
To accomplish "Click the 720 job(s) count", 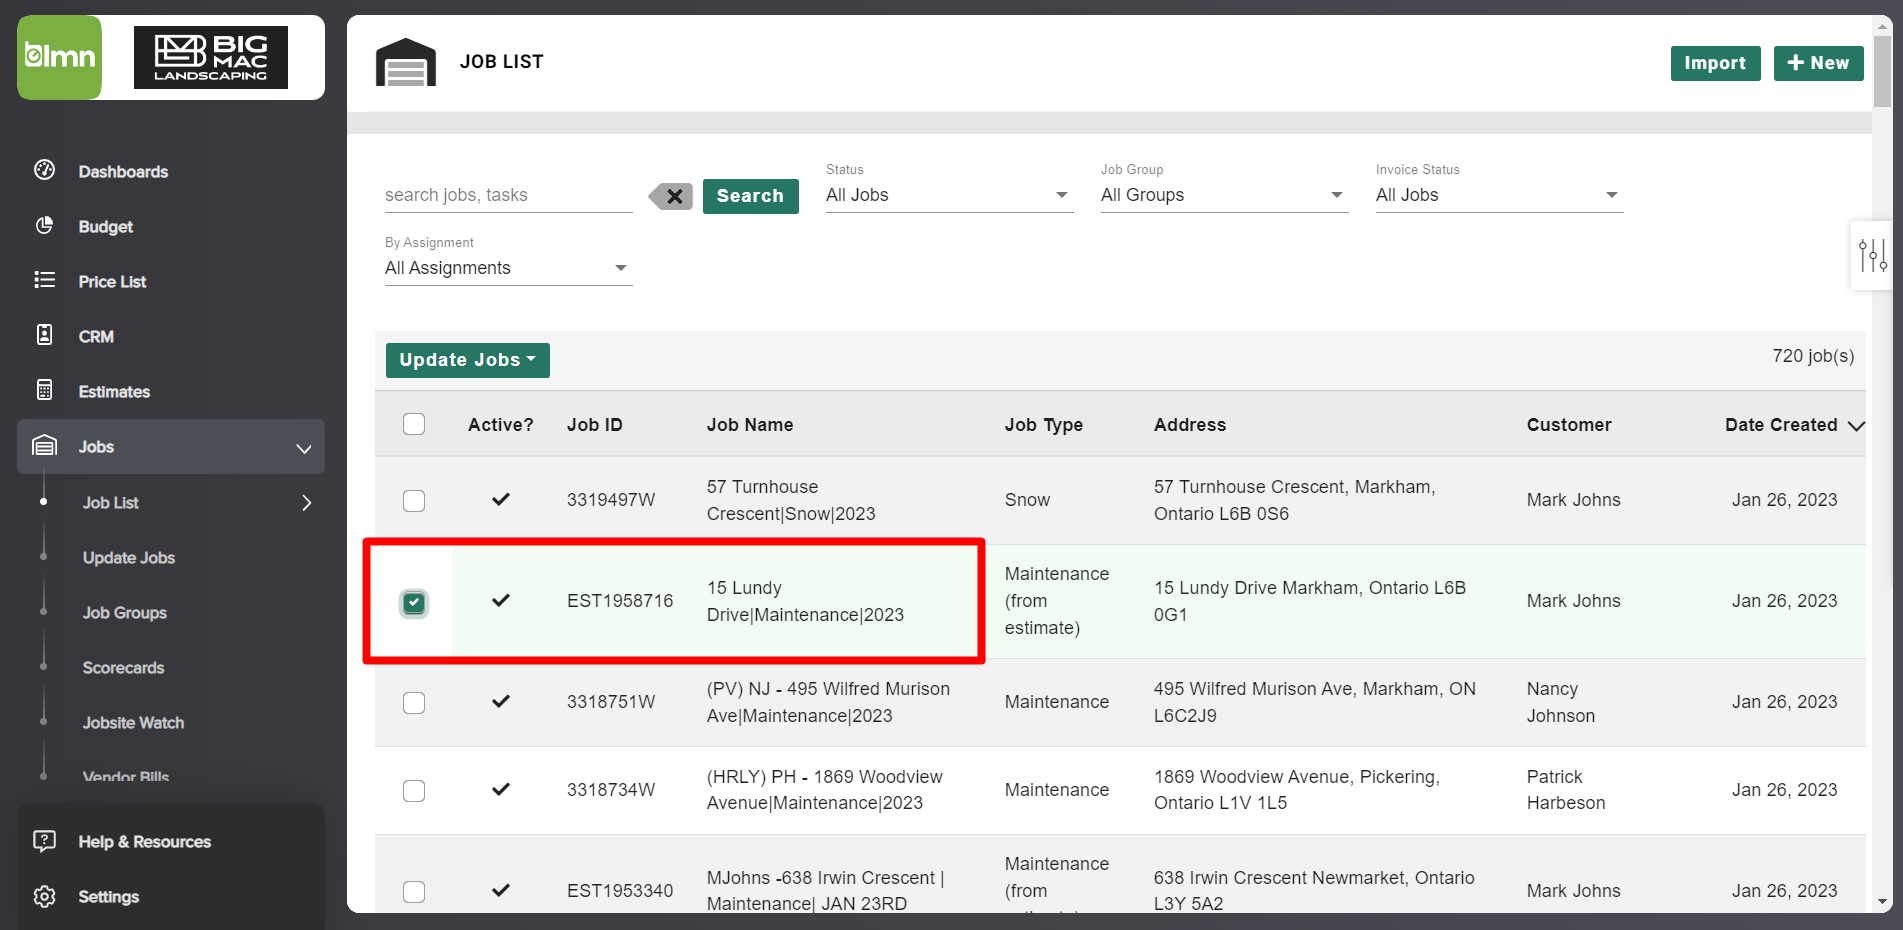I will click(1813, 356).
